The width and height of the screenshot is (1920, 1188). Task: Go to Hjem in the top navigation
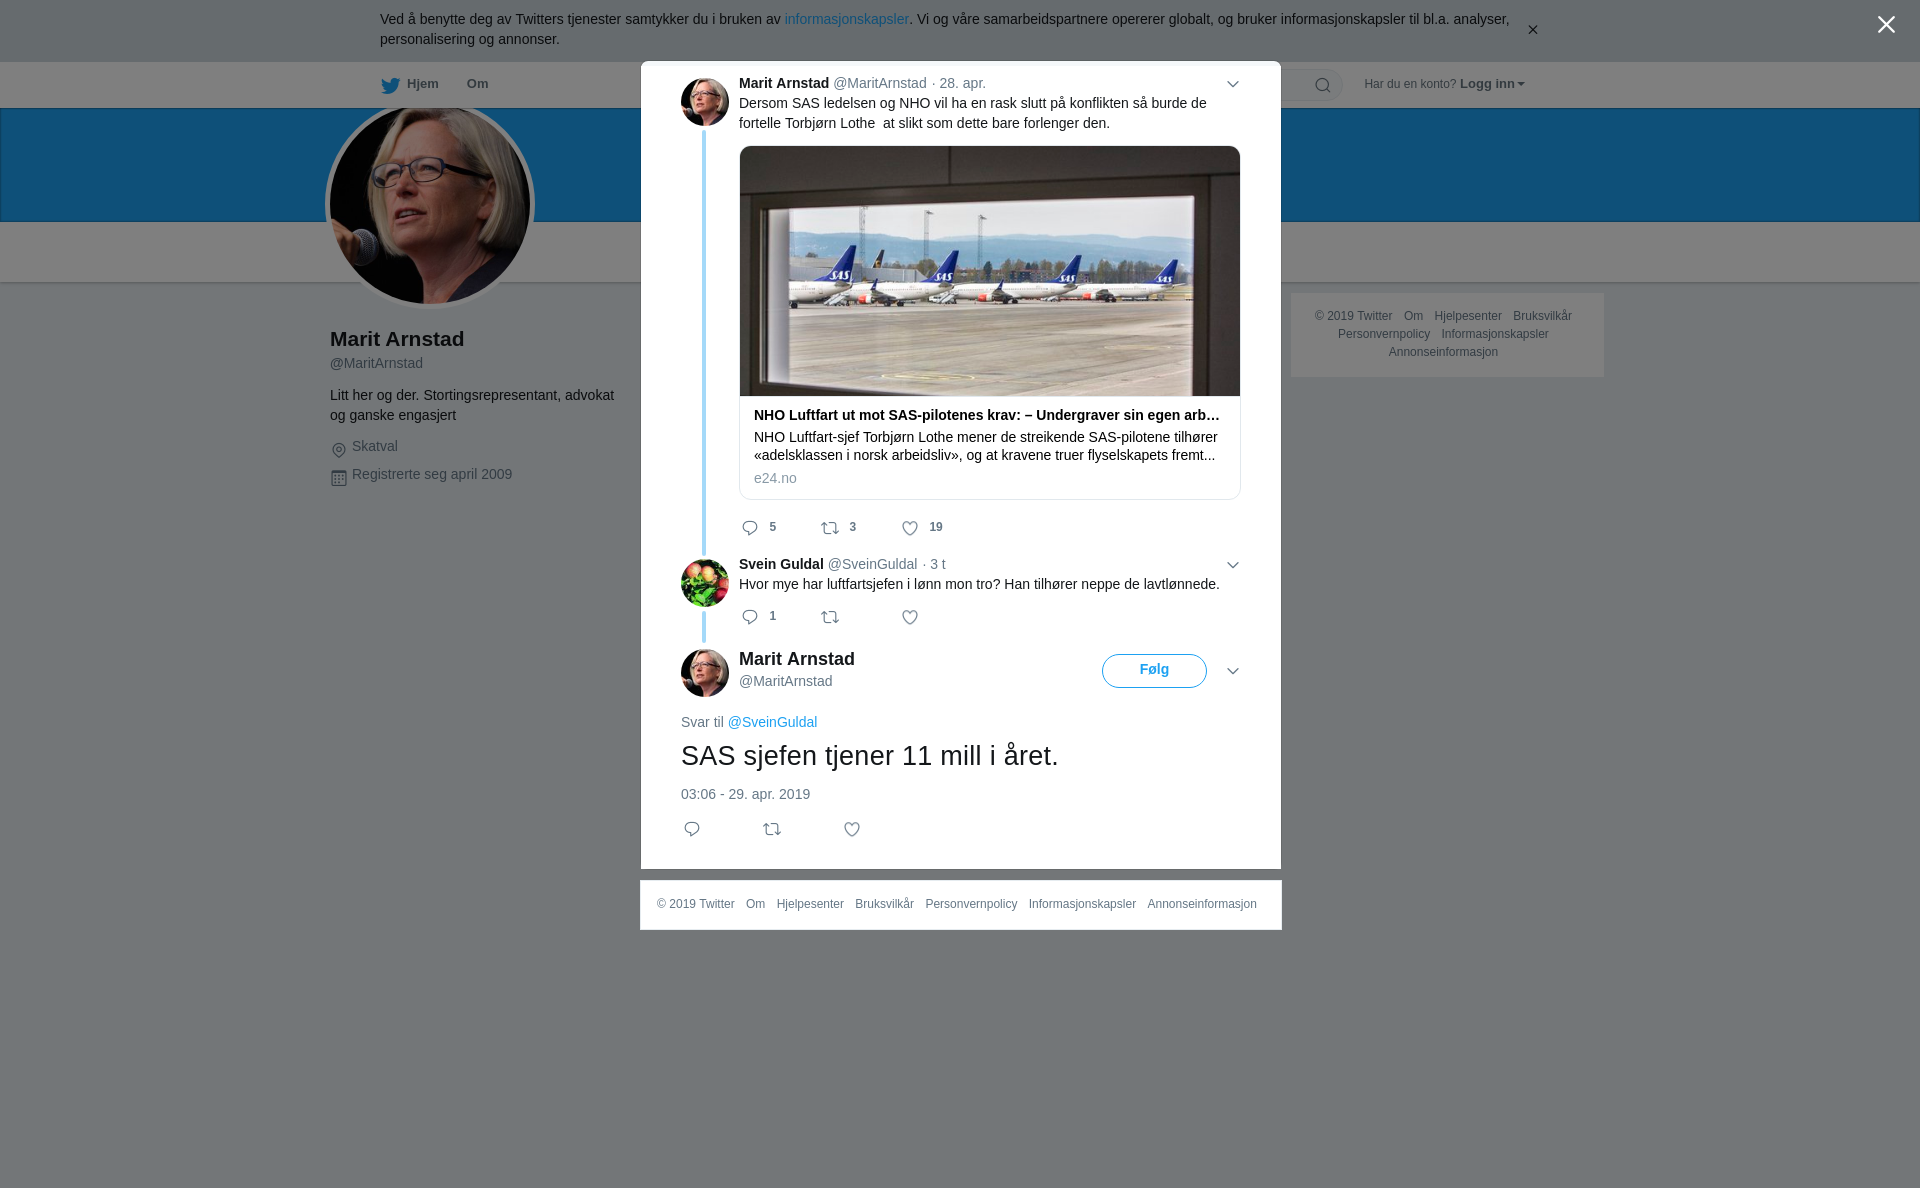(x=410, y=84)
